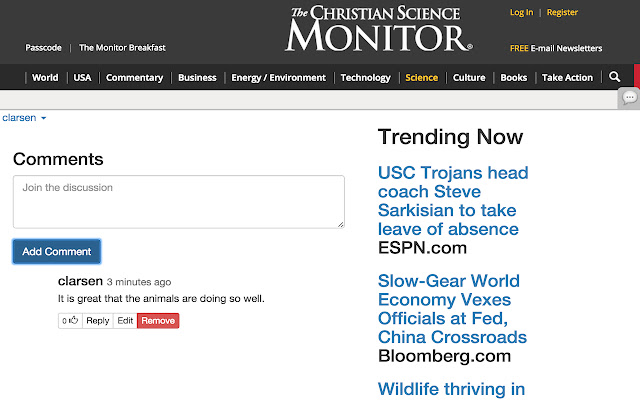Remove the clarsen comment

click(158, 321)
